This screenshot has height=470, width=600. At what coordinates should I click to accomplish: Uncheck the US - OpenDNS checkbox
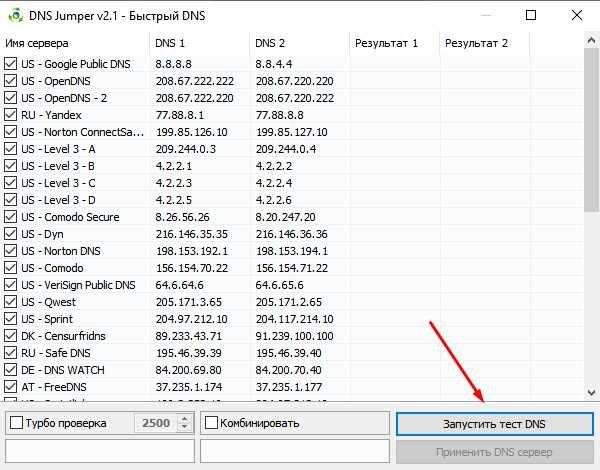tap(10, 81)
